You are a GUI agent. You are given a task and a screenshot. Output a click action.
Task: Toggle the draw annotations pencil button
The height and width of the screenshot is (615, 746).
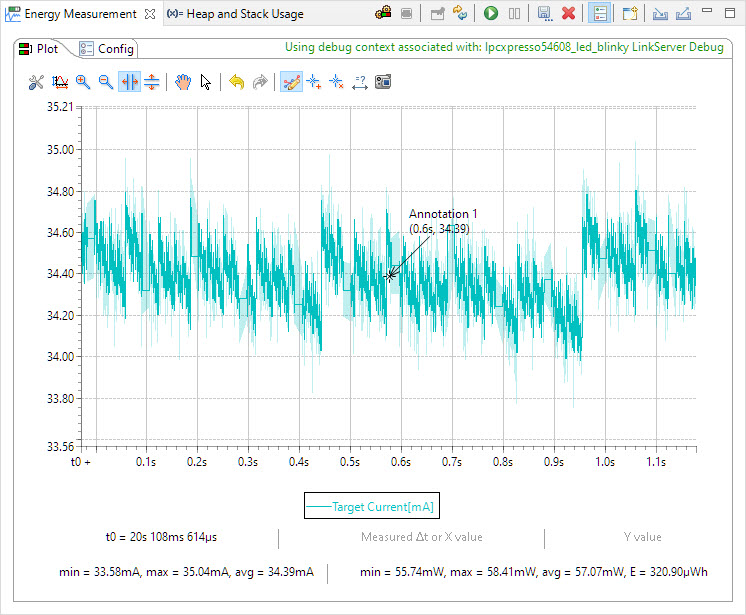291,82
